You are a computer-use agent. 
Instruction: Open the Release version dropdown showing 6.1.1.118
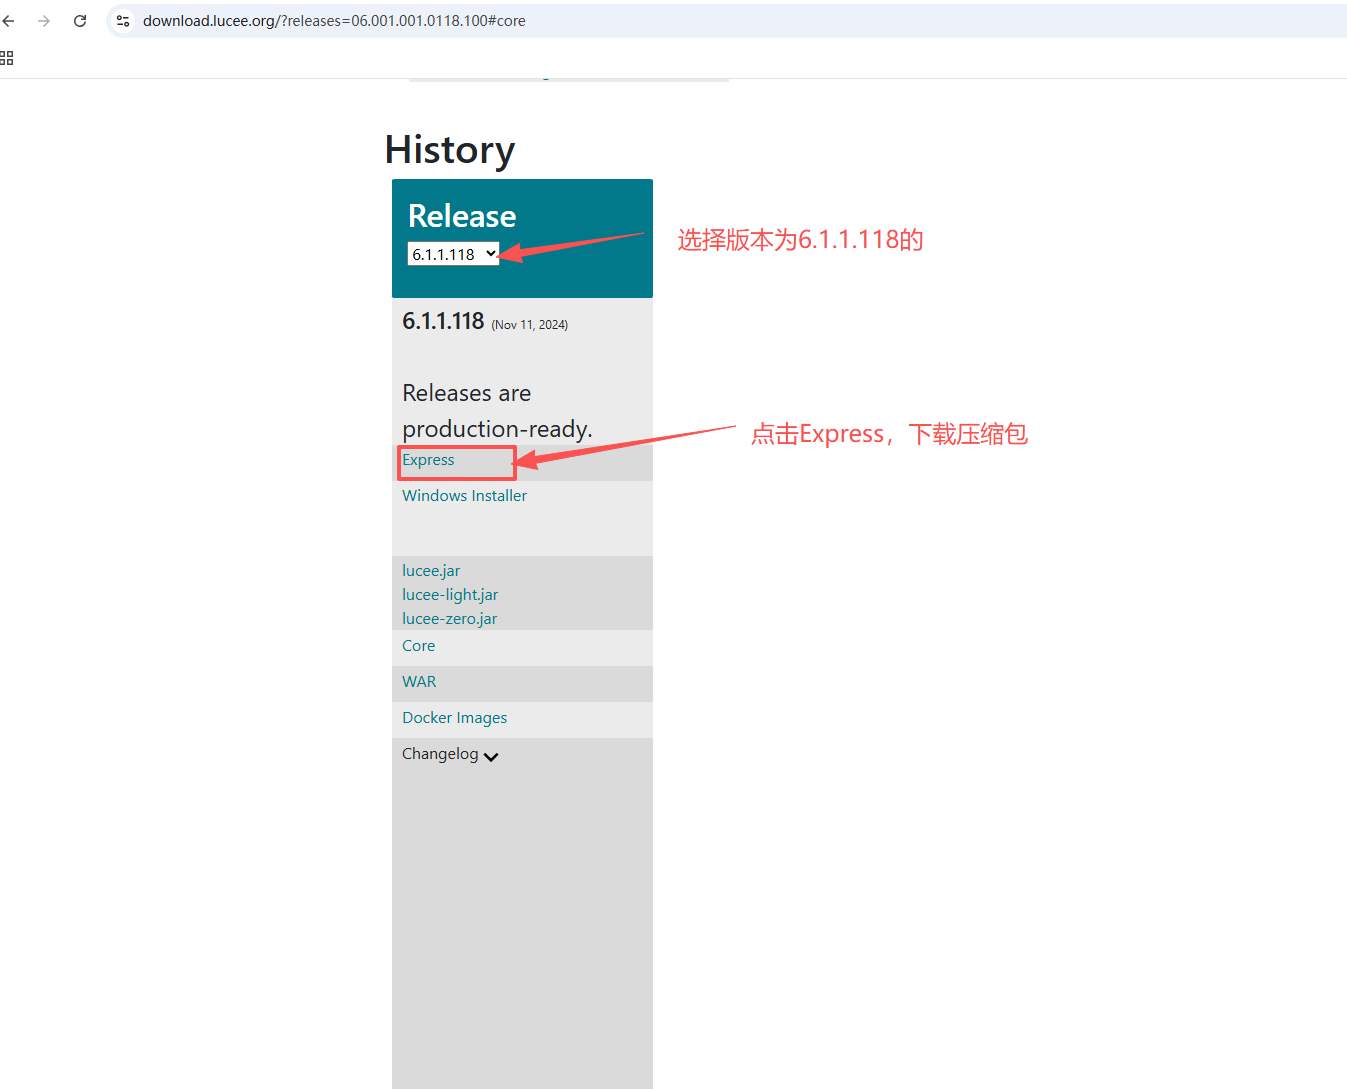pos(453,254)
